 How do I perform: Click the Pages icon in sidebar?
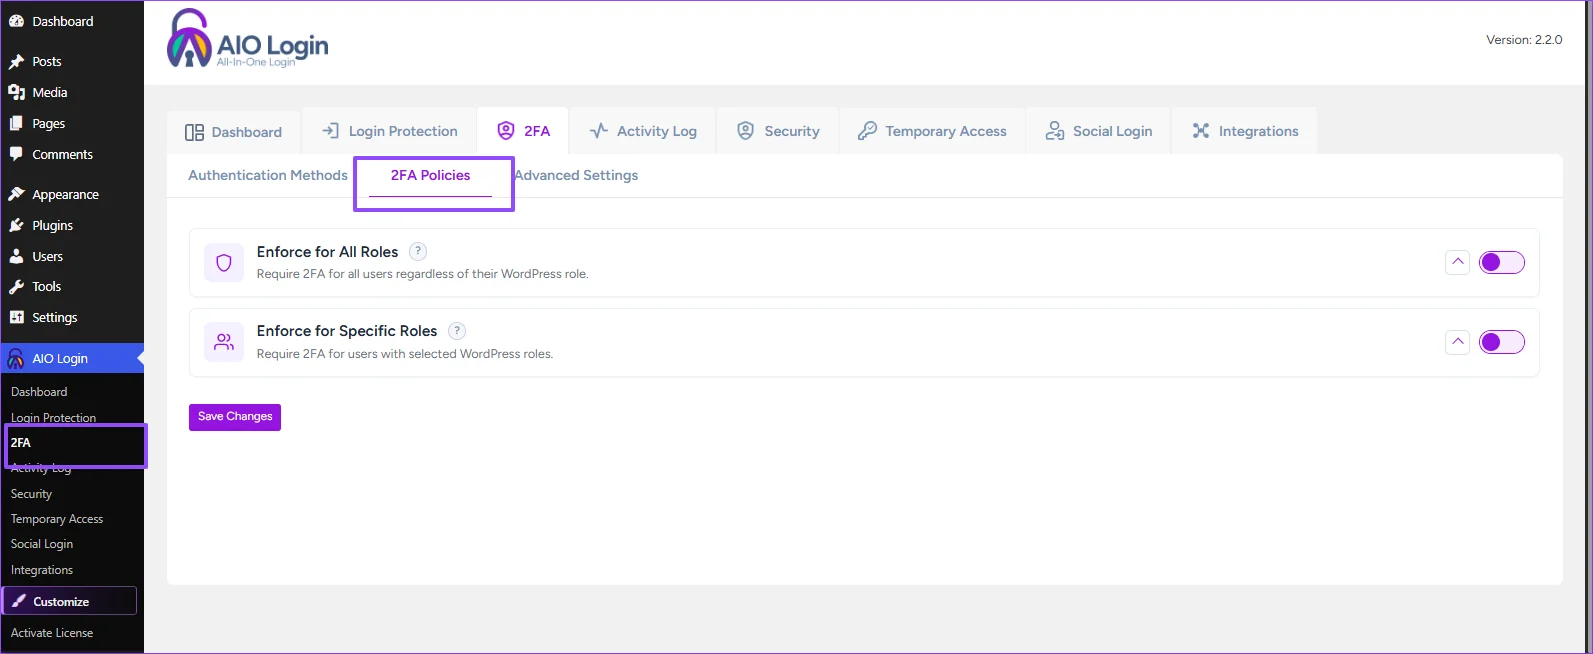[x=16, y=123]
